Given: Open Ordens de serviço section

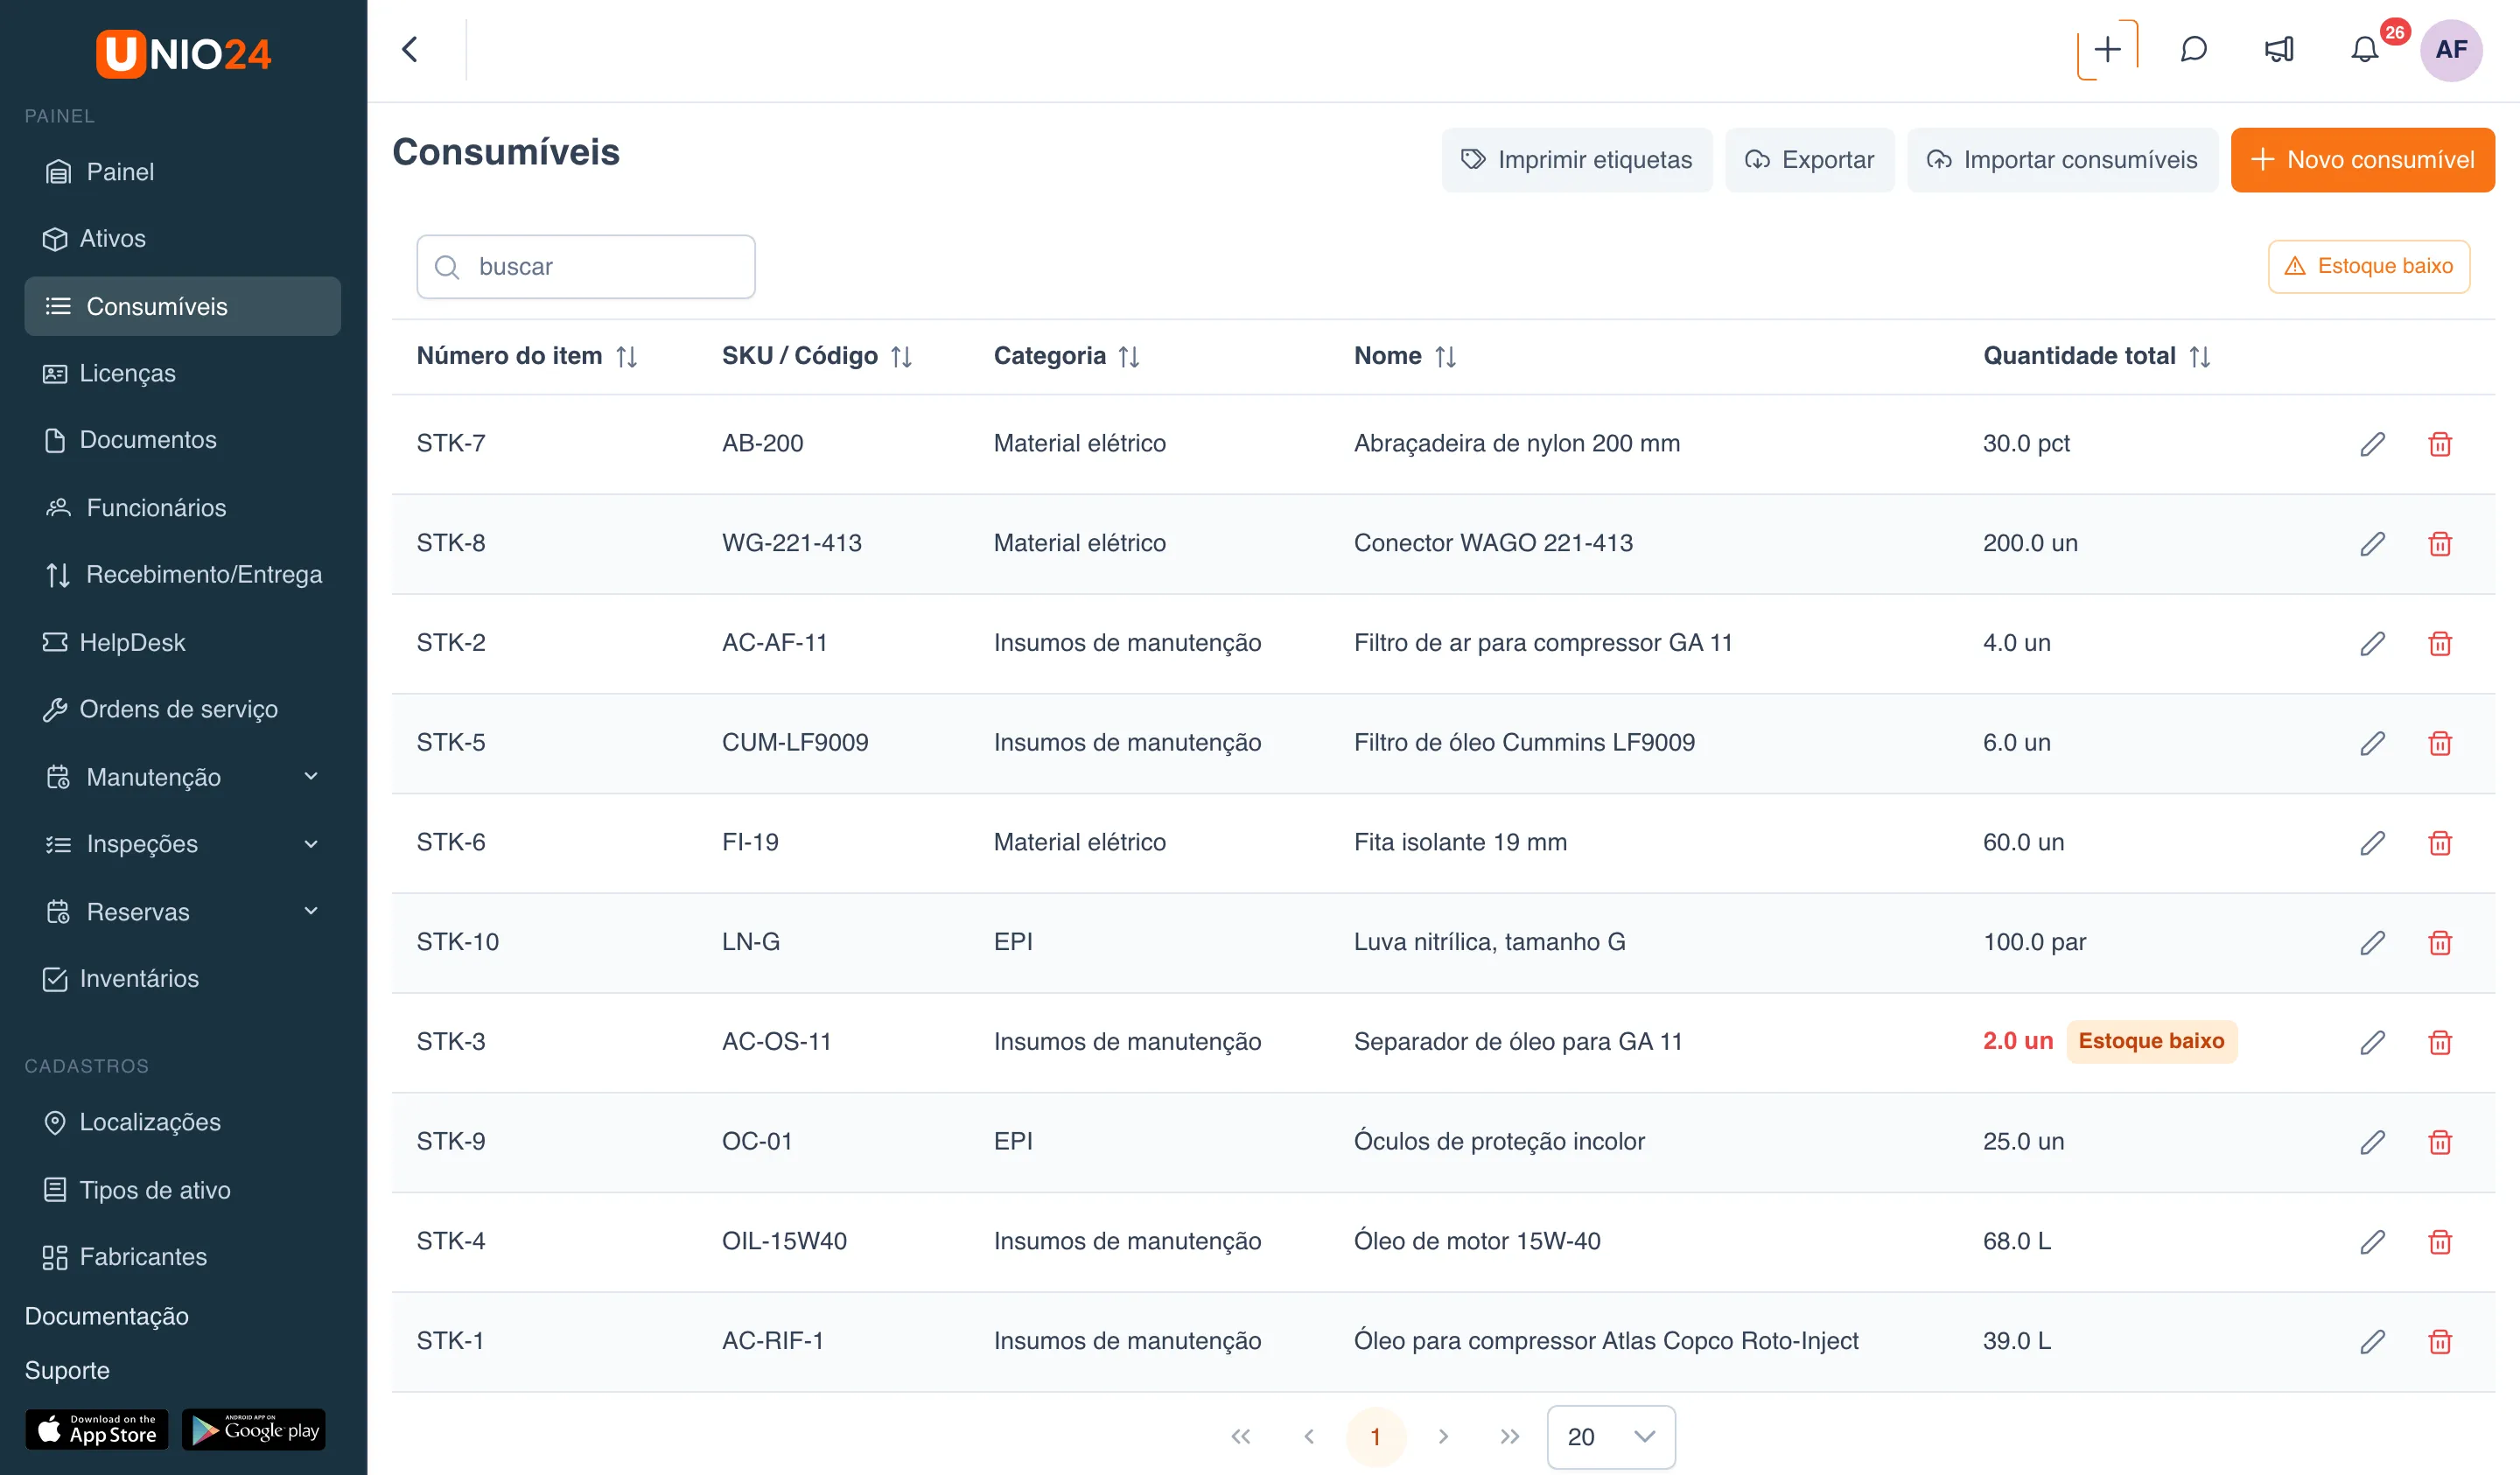Looking at the screenshot, I should point(182,709).
